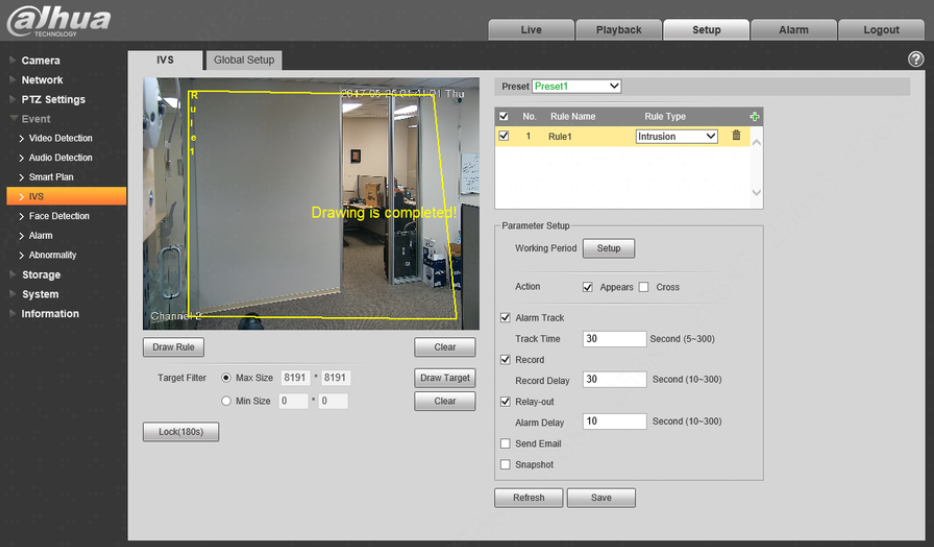Click the Logout tab

[x=881, y=30]
